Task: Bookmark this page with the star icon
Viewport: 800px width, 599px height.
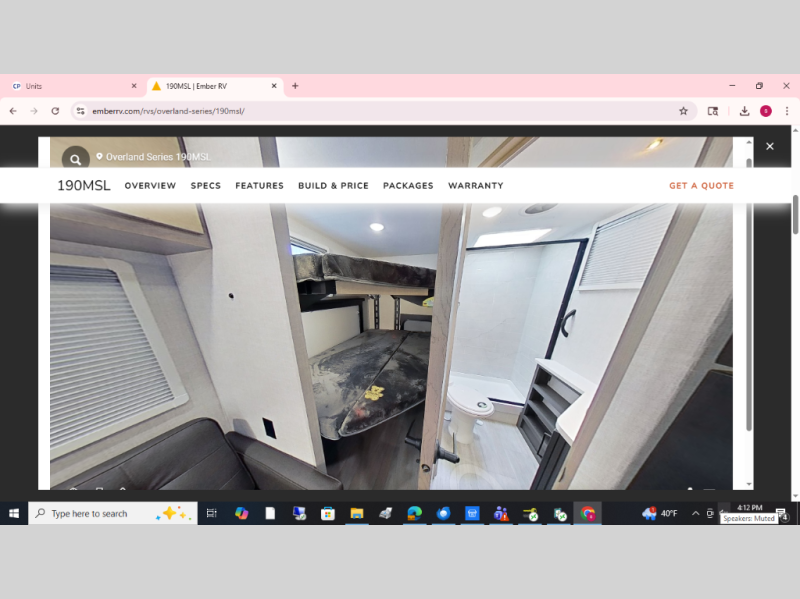Action: [x=683, y=111]
